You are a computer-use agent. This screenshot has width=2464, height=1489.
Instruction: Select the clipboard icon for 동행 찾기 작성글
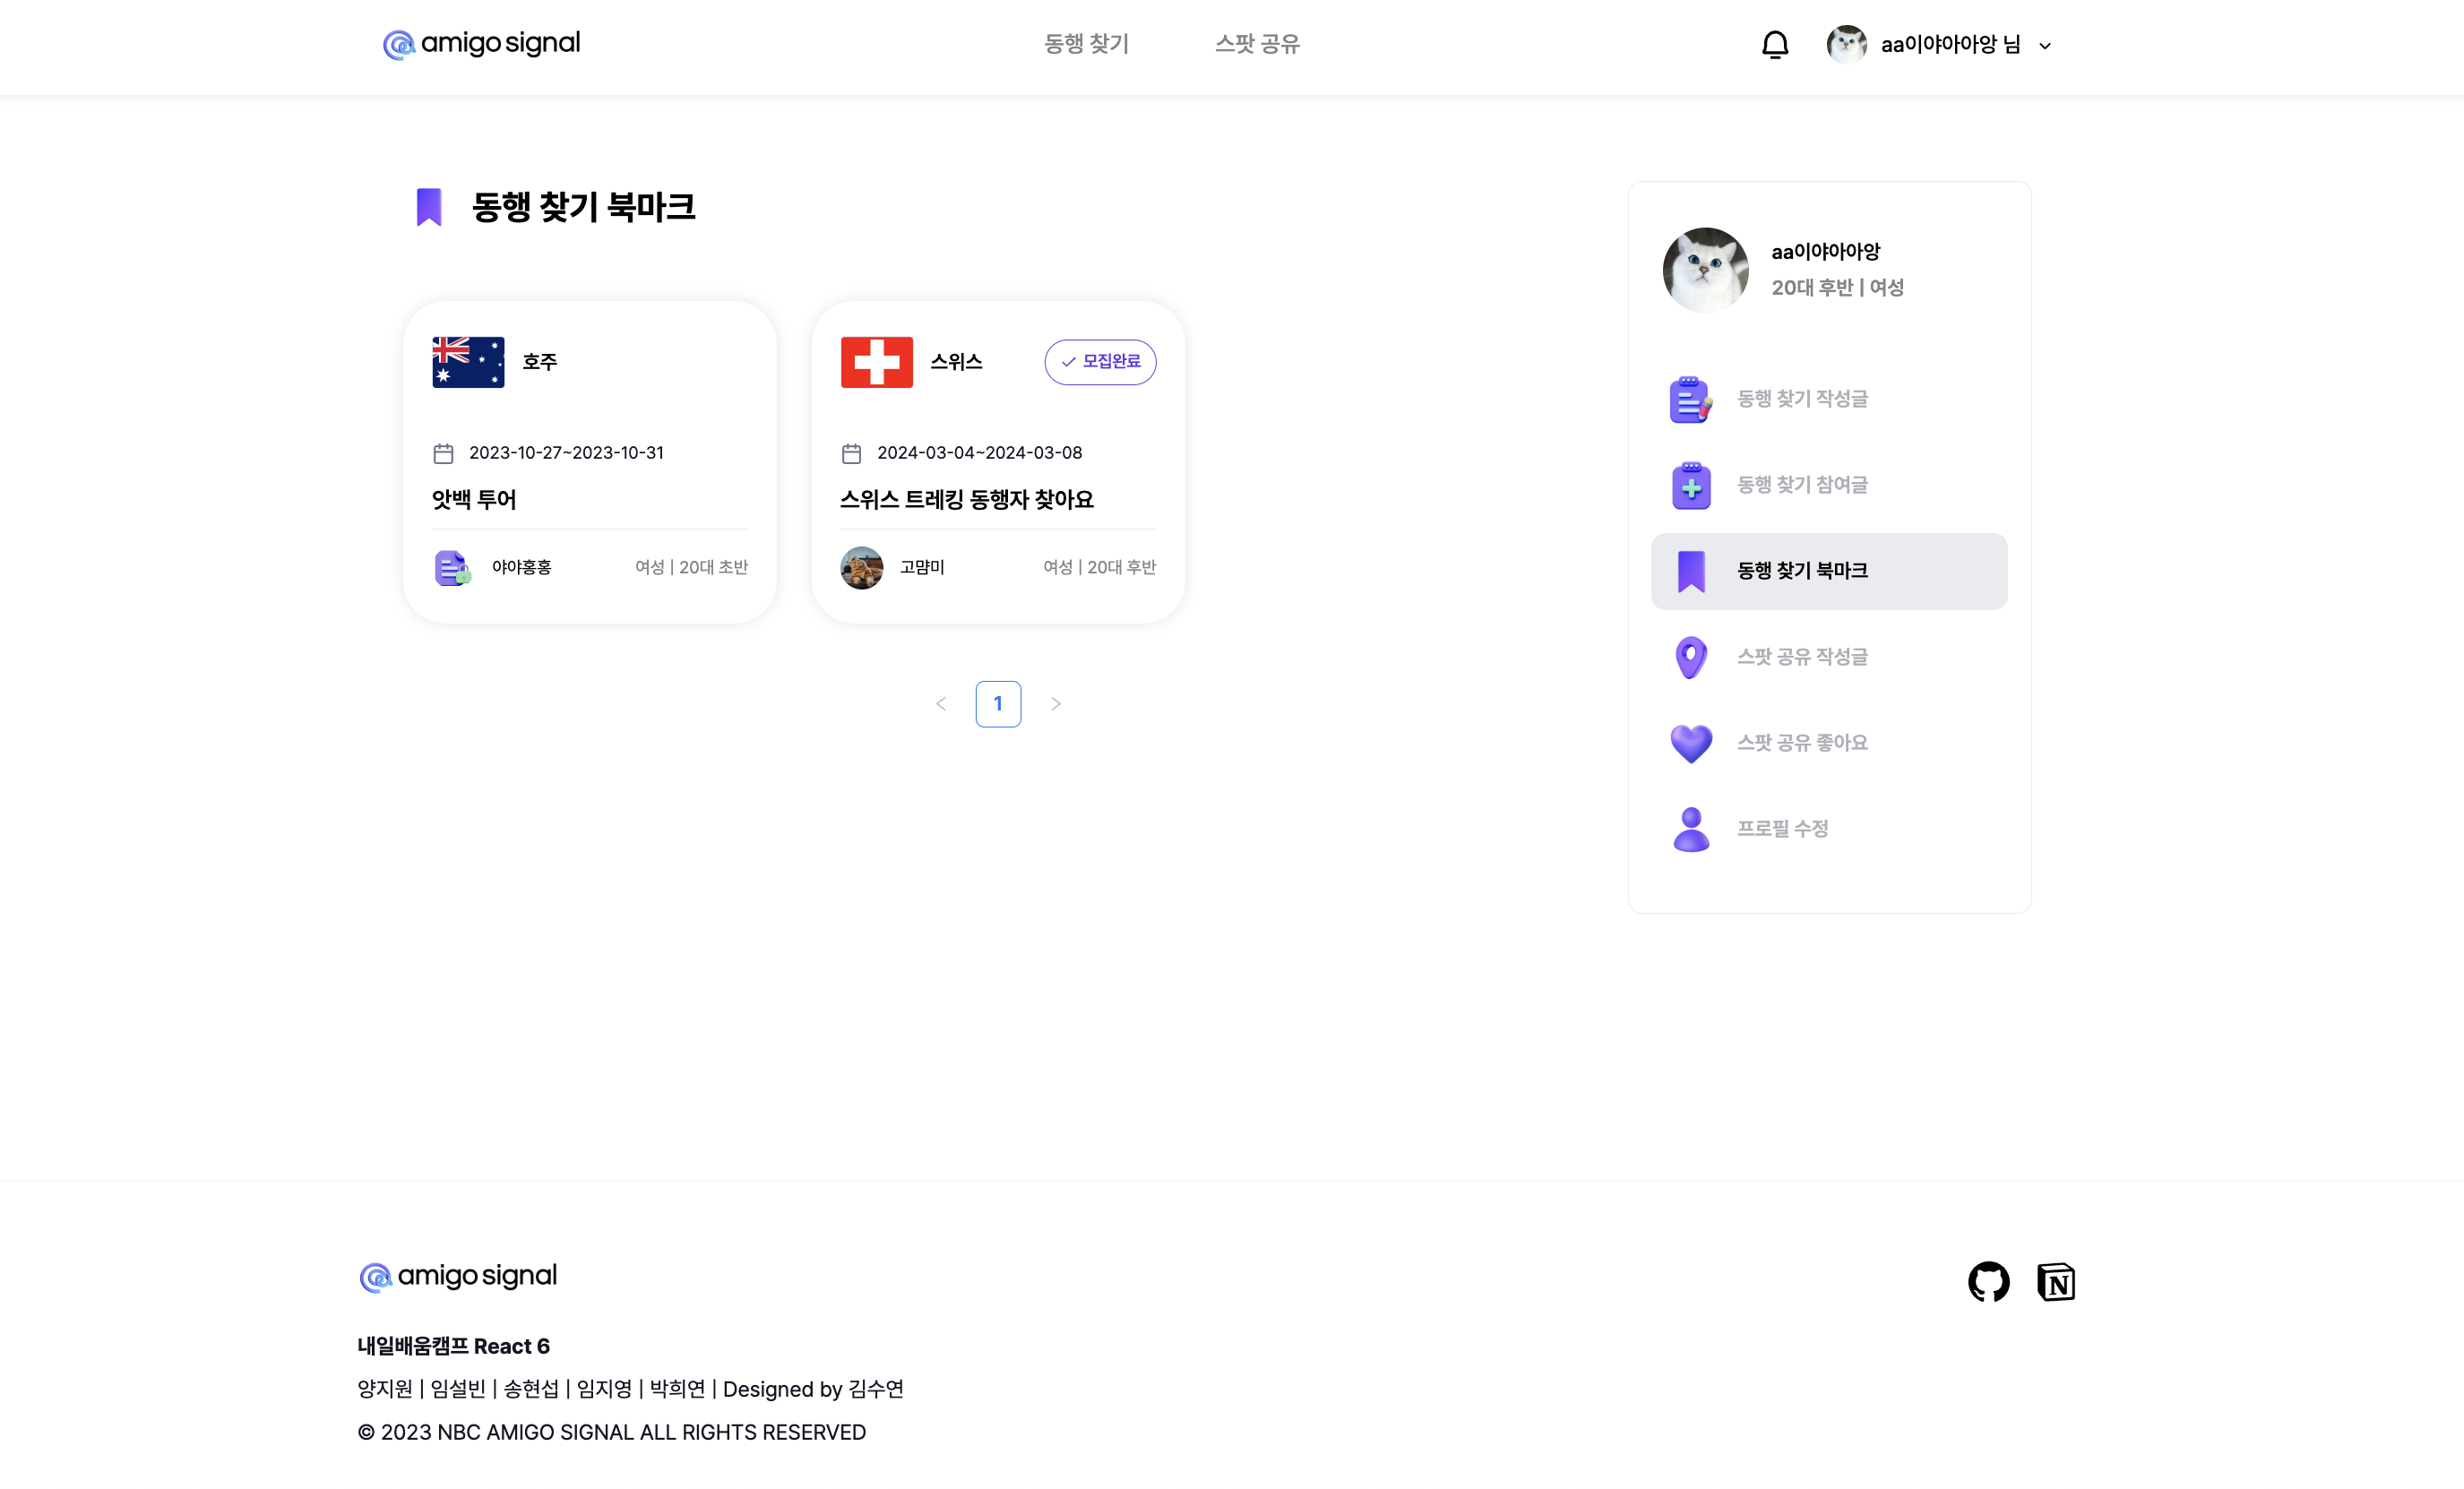click(1690, 398)
